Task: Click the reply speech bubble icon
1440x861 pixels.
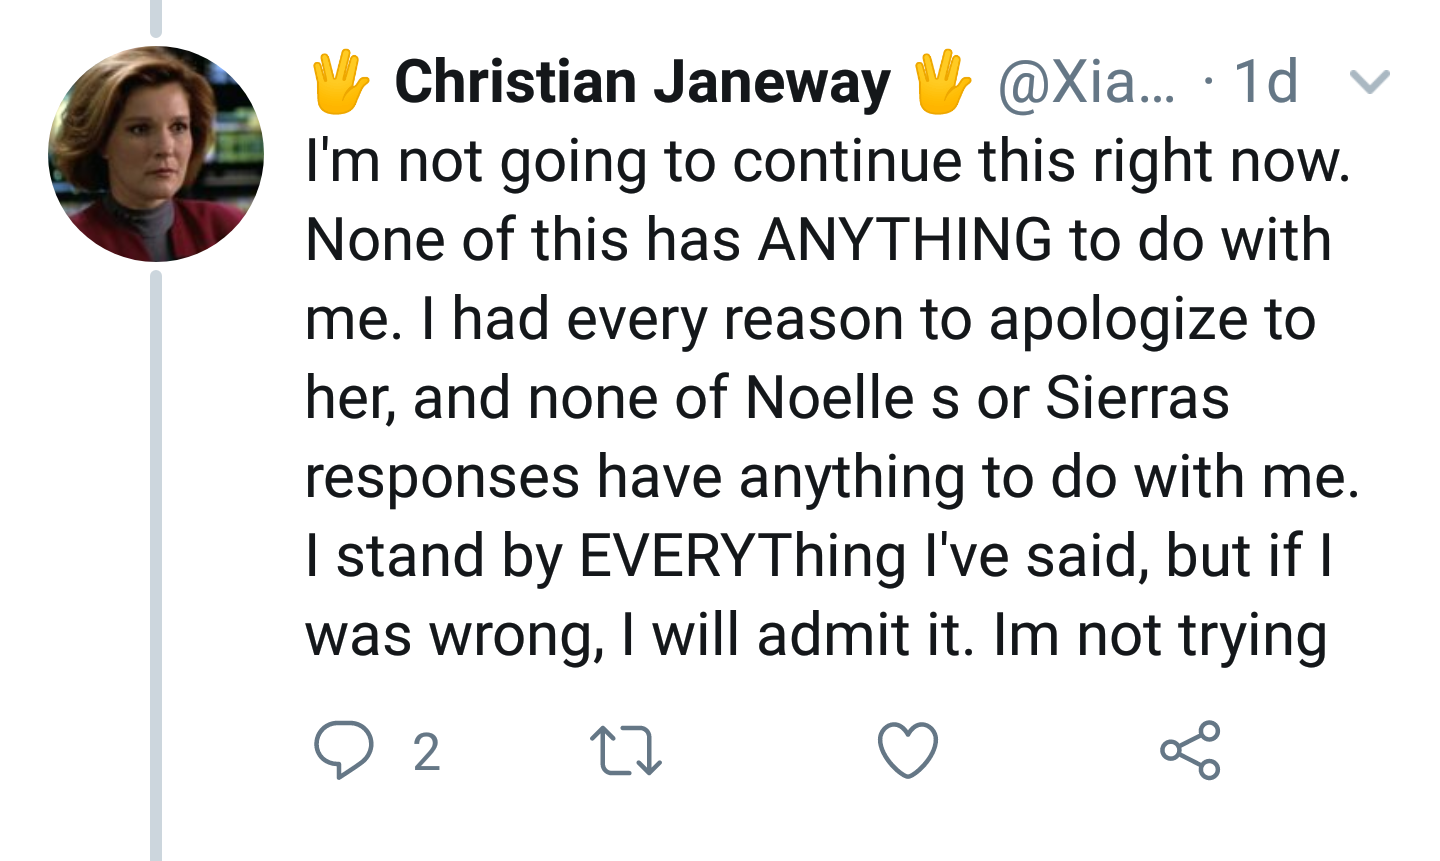Action: (343, 750)
